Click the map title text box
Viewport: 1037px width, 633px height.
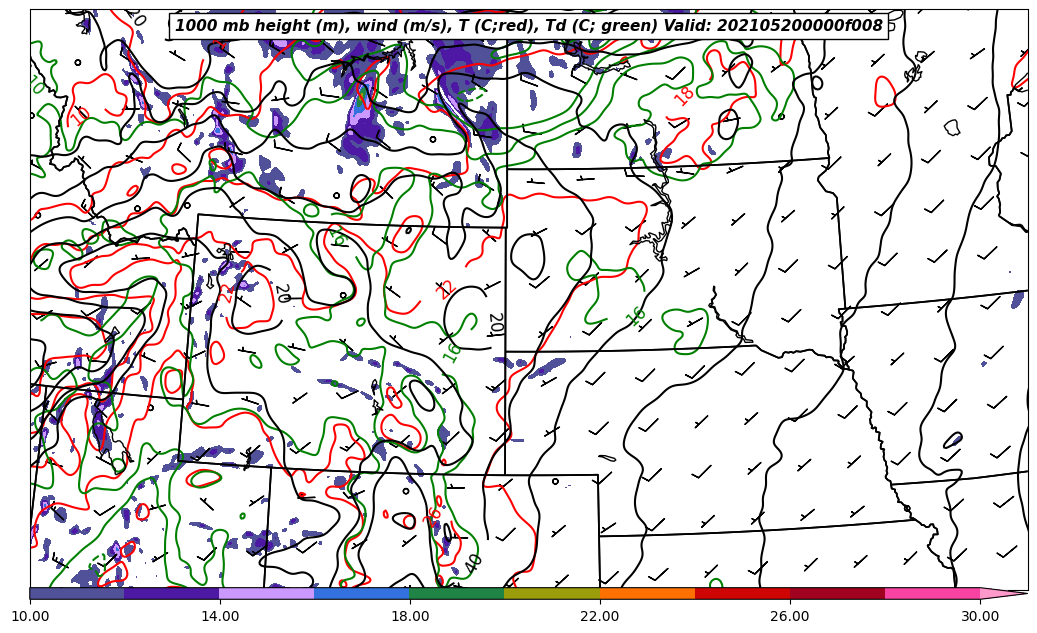529,26
